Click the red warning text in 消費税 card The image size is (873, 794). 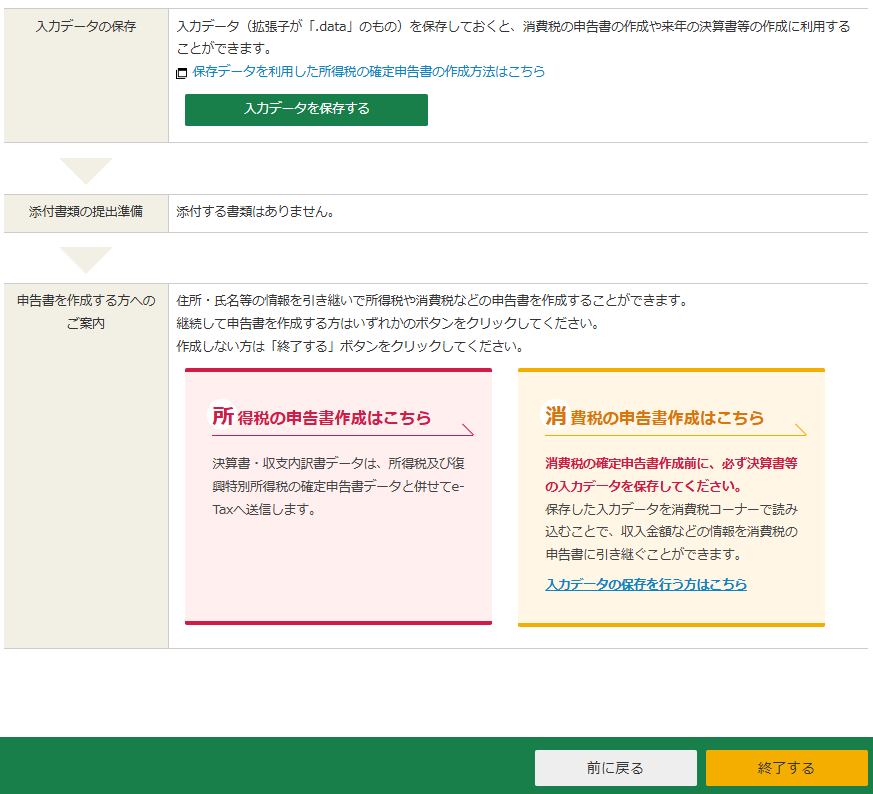click(x=671, y=475)
